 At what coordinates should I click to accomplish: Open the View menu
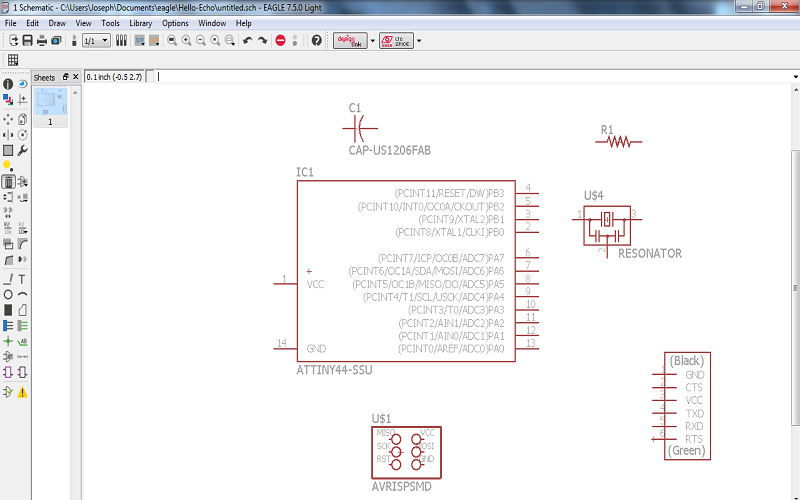tap(83, 23)
